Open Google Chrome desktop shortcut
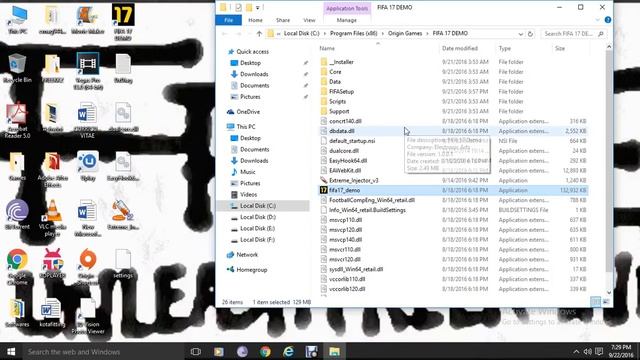 [17, 267]
